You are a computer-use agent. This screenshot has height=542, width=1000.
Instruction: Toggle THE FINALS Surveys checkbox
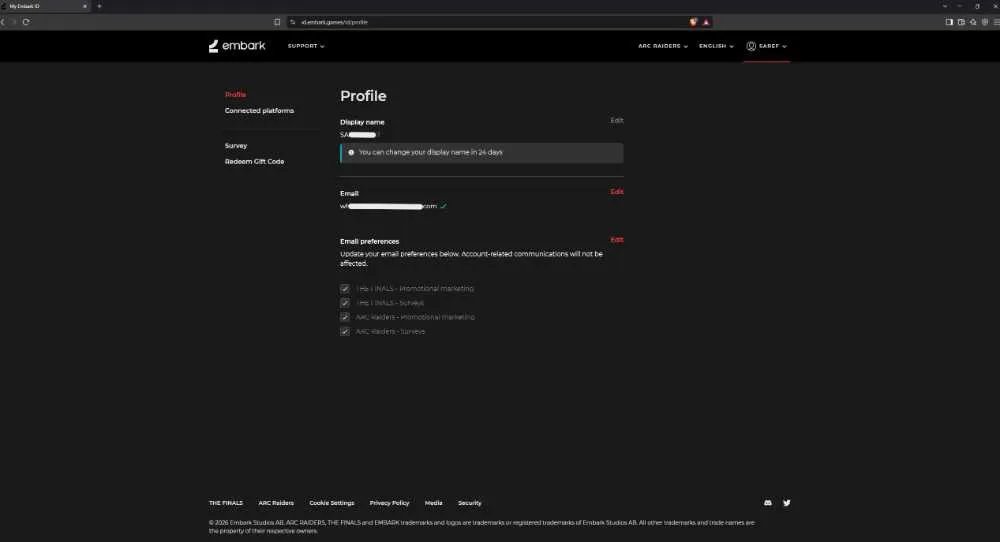point(345,303)
